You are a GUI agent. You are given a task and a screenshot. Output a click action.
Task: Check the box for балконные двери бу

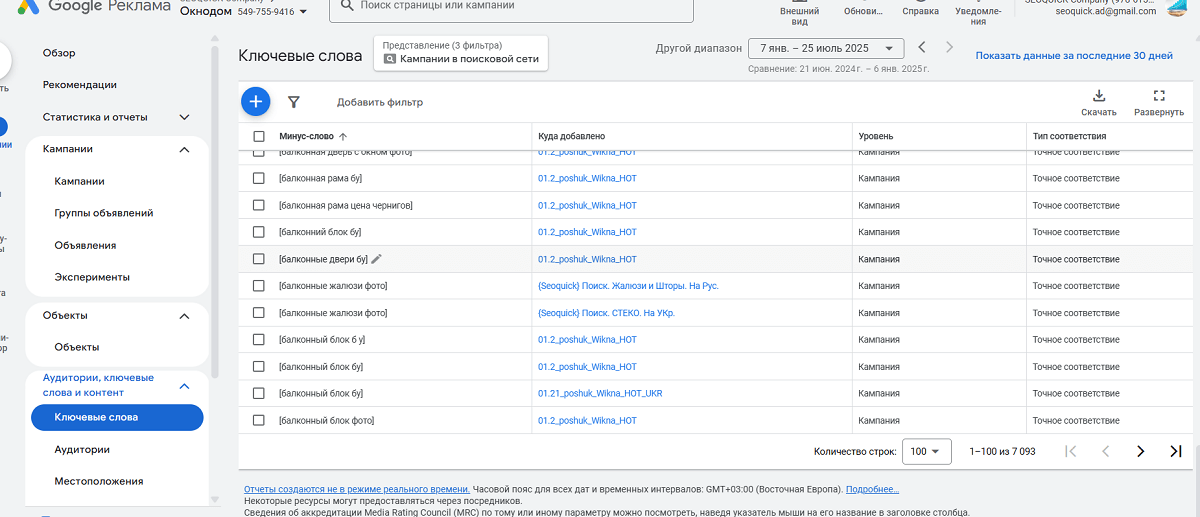tap(259, 259)
